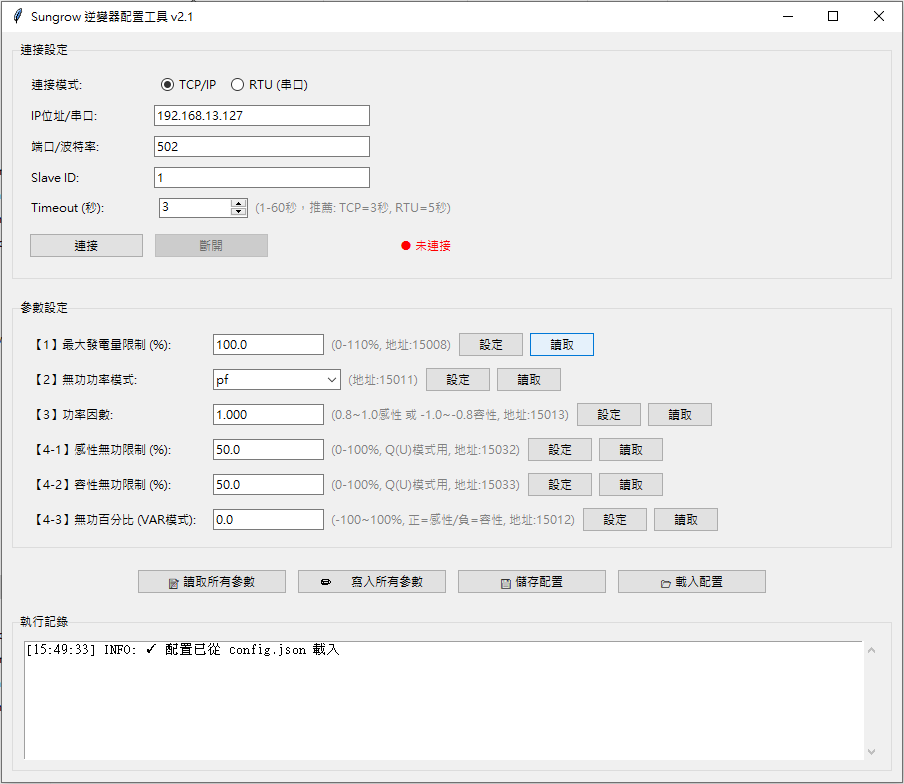Click the 儲存配置 save icon button

(x=532, y=582)
